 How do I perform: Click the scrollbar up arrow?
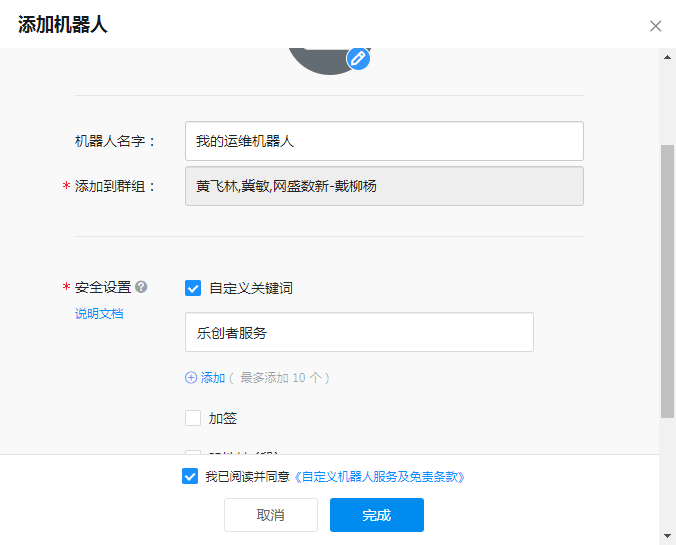coord(667,57)
